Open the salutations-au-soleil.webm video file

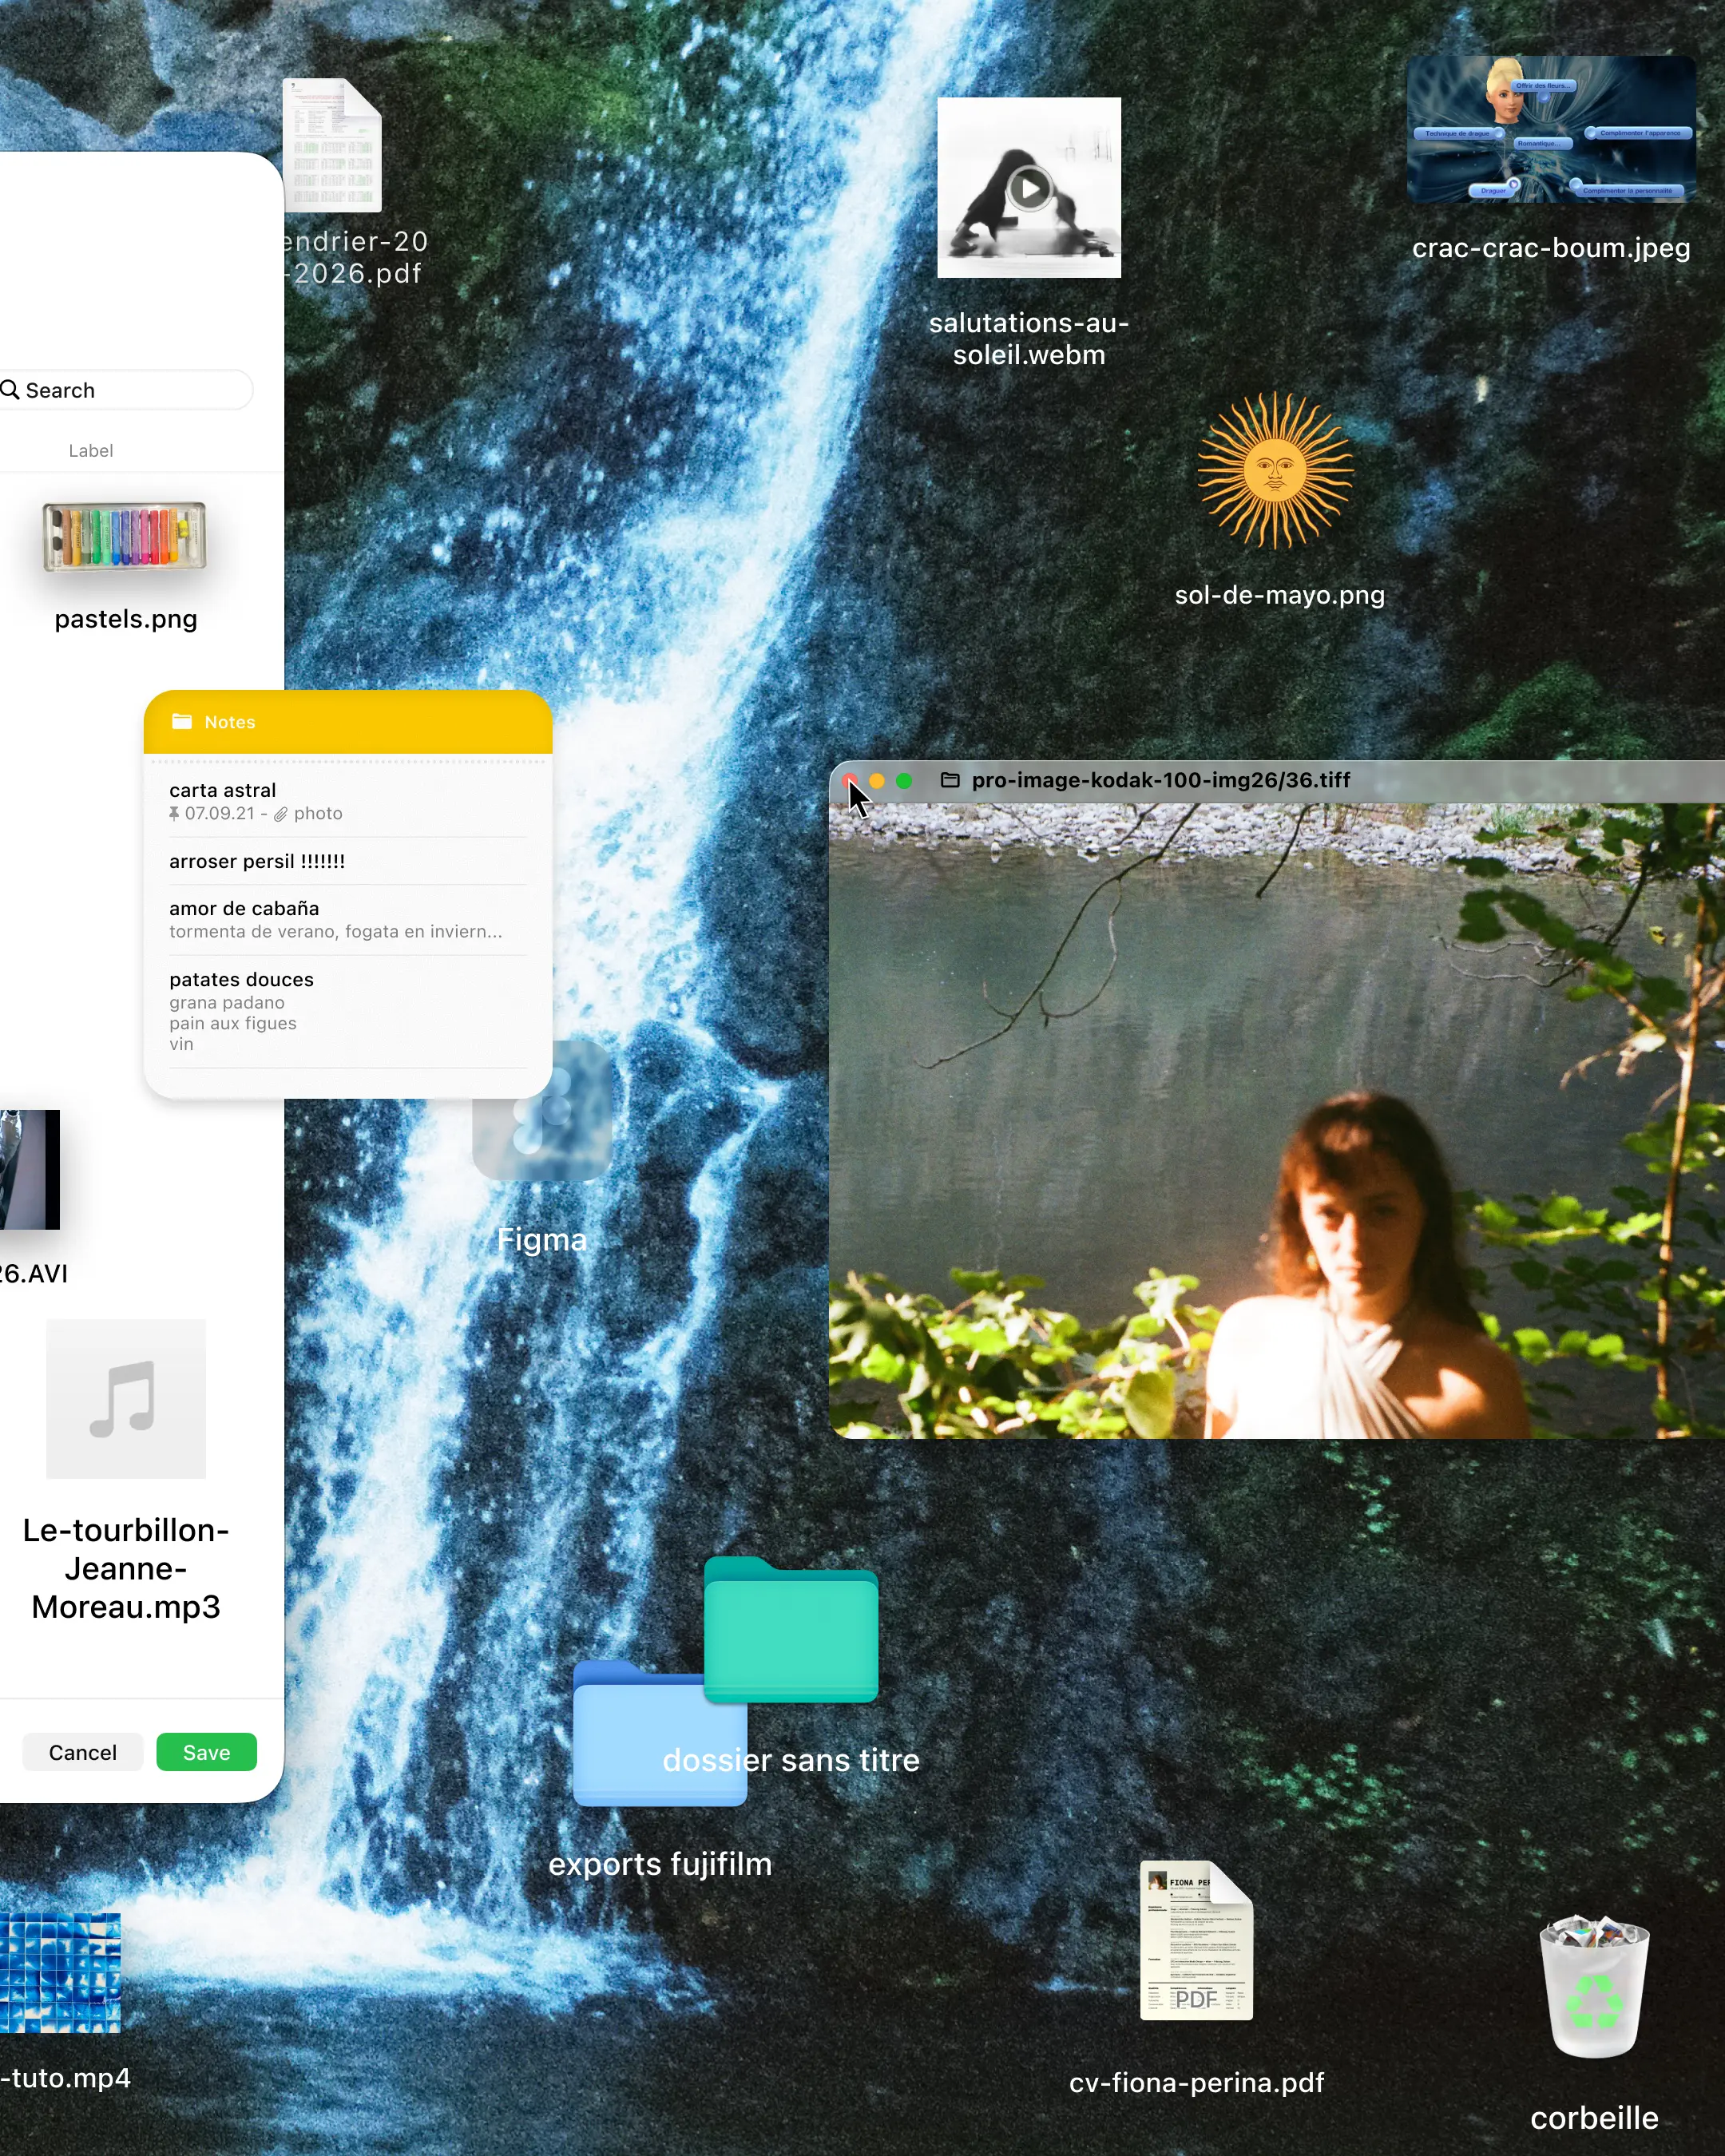tap(1028, 187)
